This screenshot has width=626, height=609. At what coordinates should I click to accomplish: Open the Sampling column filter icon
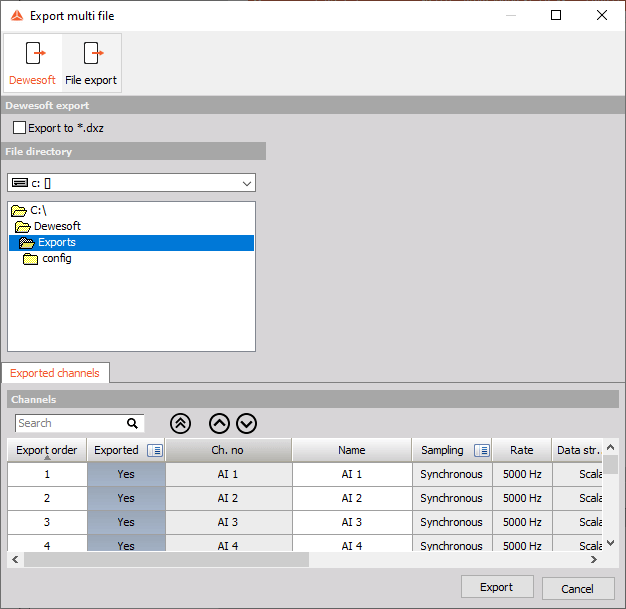click(x=482, y=450)
